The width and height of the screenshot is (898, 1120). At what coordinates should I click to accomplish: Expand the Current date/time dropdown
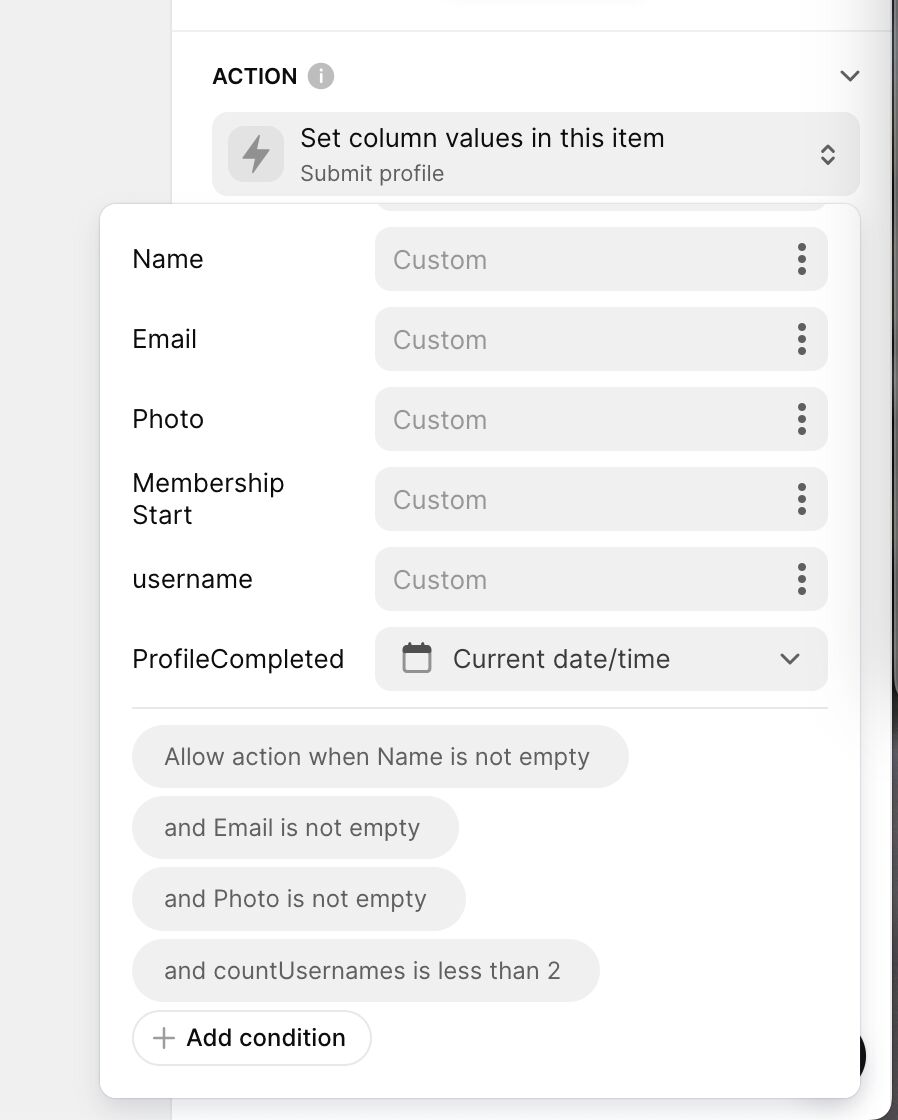click(x=790, y=659)
